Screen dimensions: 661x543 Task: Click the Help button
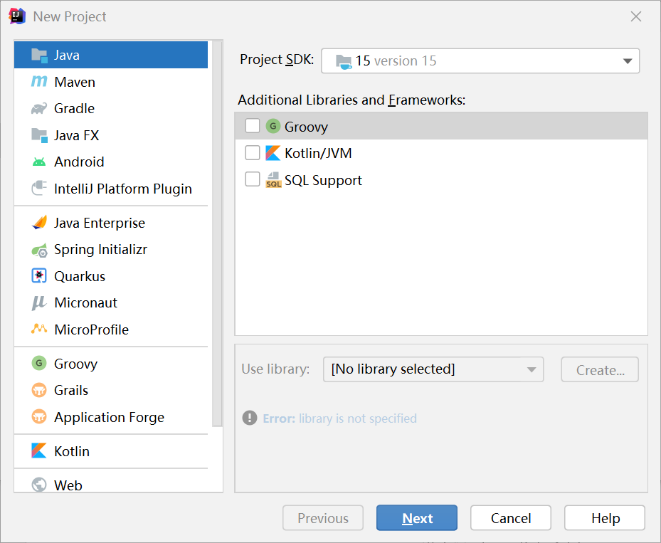pyautogui.click(x=605, y=518)
